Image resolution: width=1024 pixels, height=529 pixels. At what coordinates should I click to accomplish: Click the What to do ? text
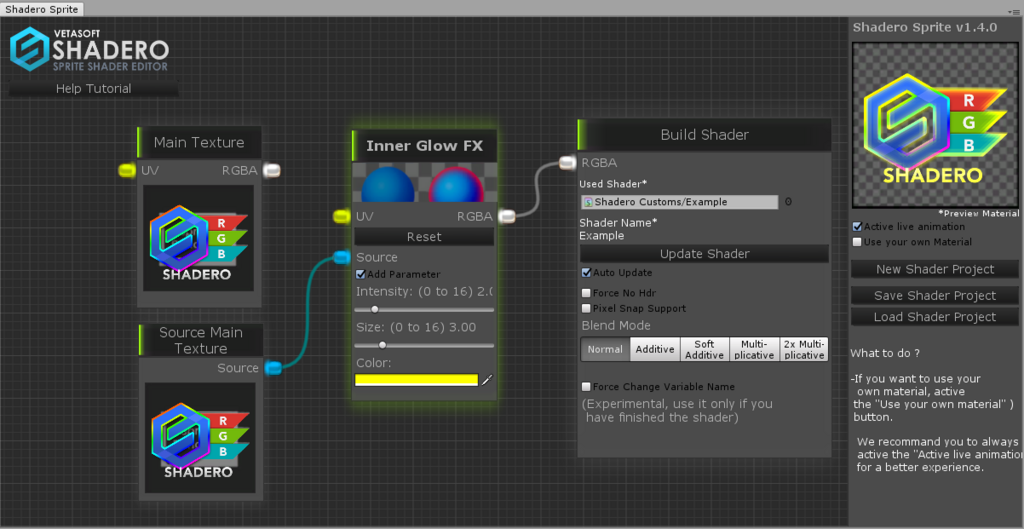pyautogui.click(x=885, y=353)
